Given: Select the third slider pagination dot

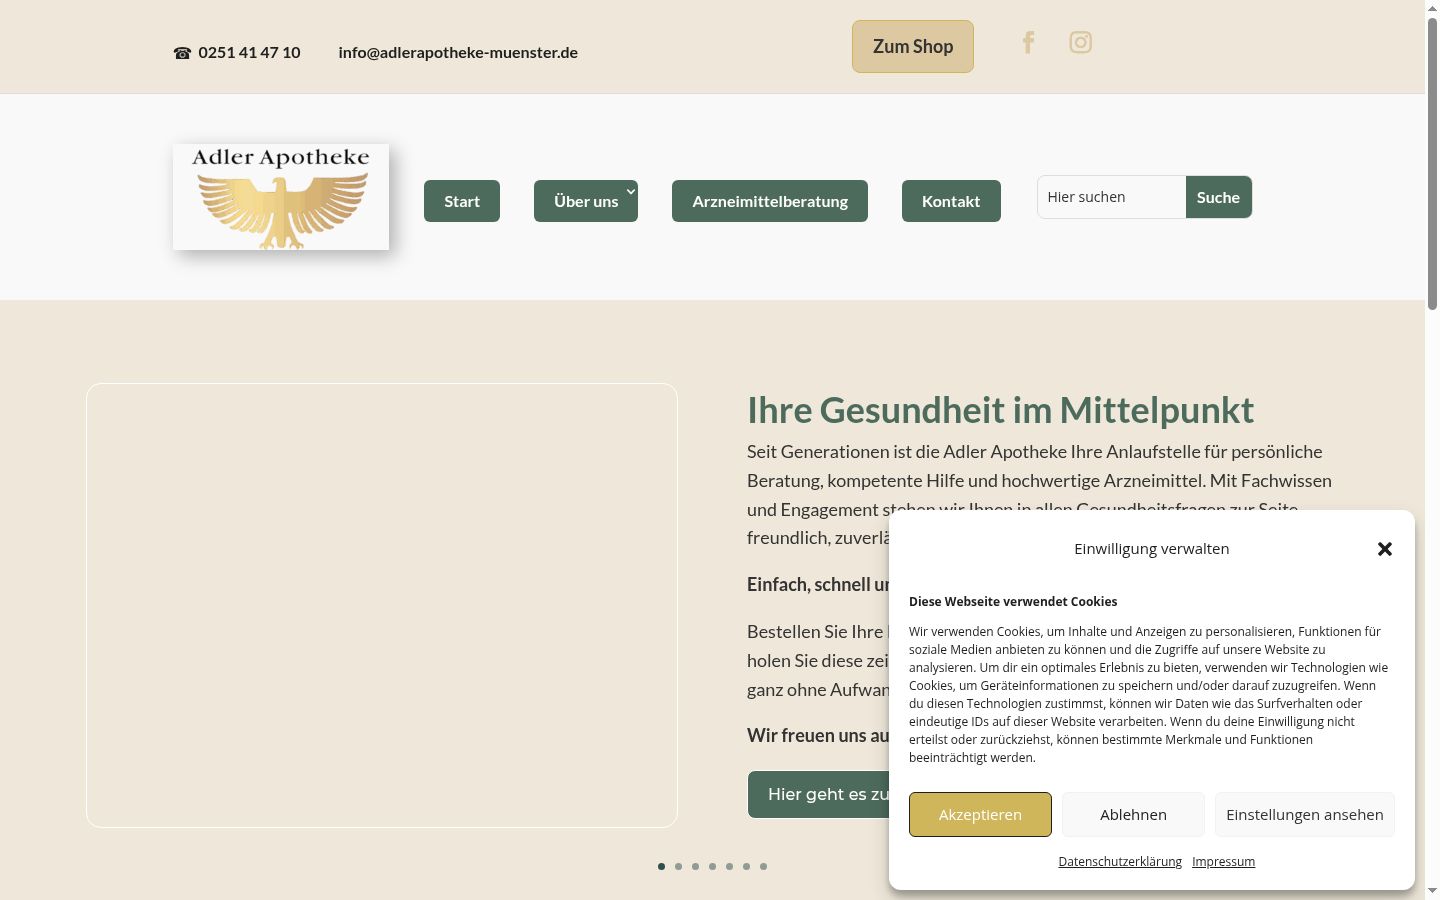Looking at the screenshot, I should [x=695, y=866].
